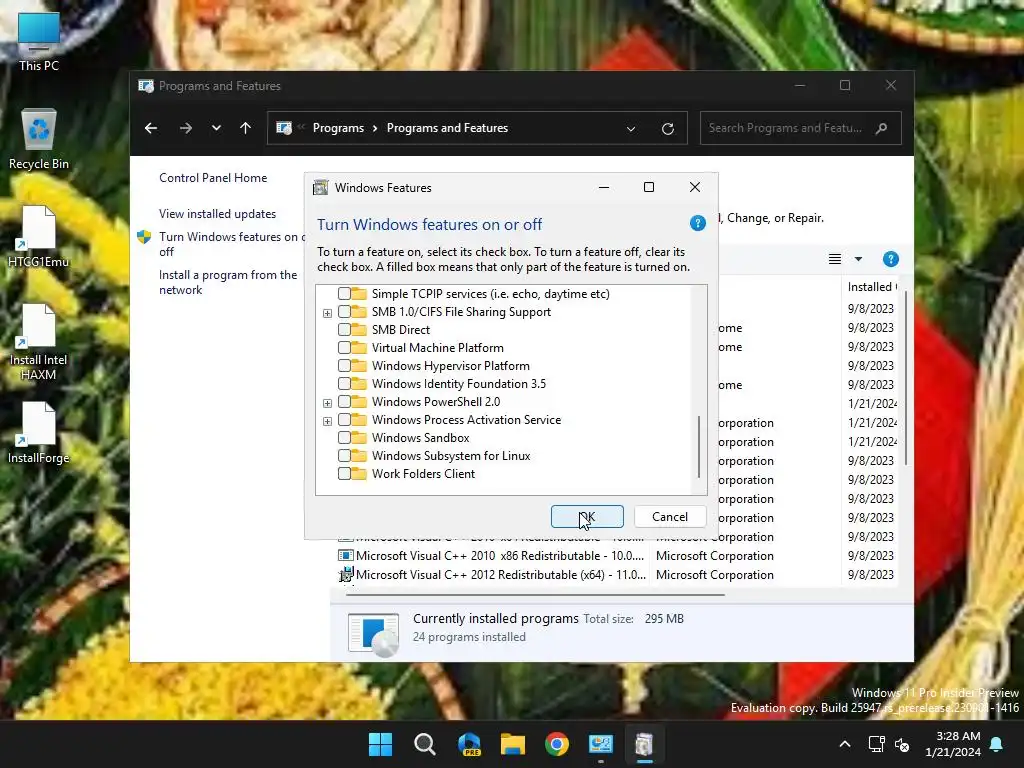This screenshot has width=1024, height=768.
Task: Check Windows Identity Foundation 3.5
Action: tap(344, 383)
